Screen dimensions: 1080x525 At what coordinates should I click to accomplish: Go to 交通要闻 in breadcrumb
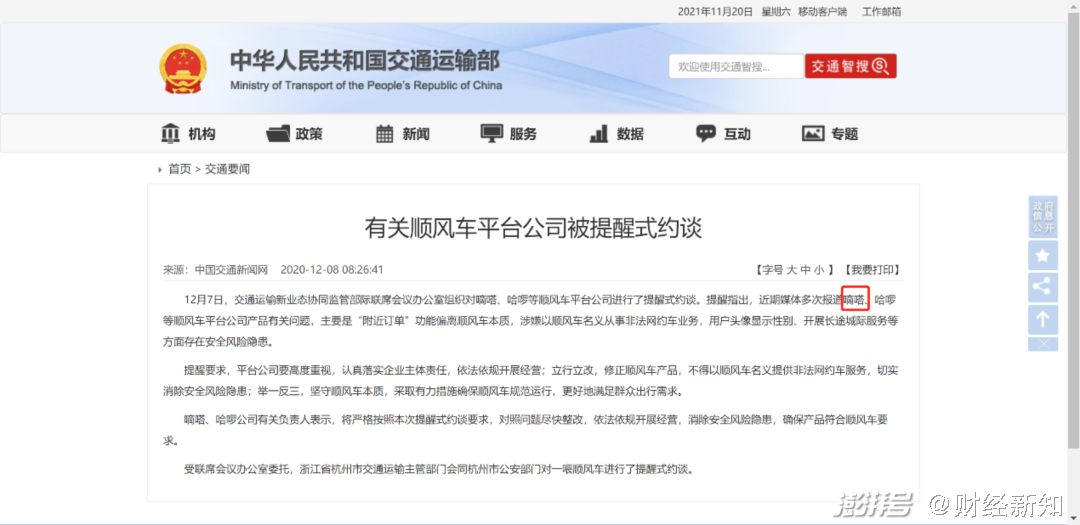(227, 169)
